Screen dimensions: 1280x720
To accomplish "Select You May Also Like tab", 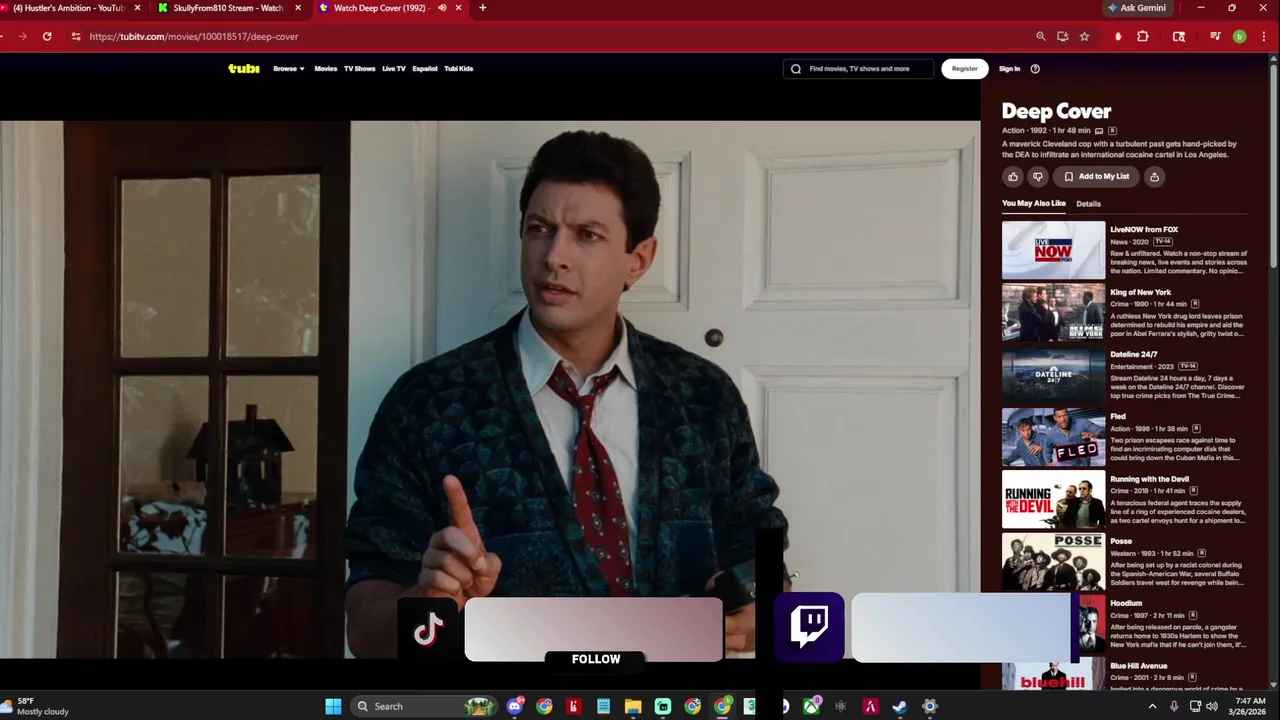I will (x=1034, y=203).
